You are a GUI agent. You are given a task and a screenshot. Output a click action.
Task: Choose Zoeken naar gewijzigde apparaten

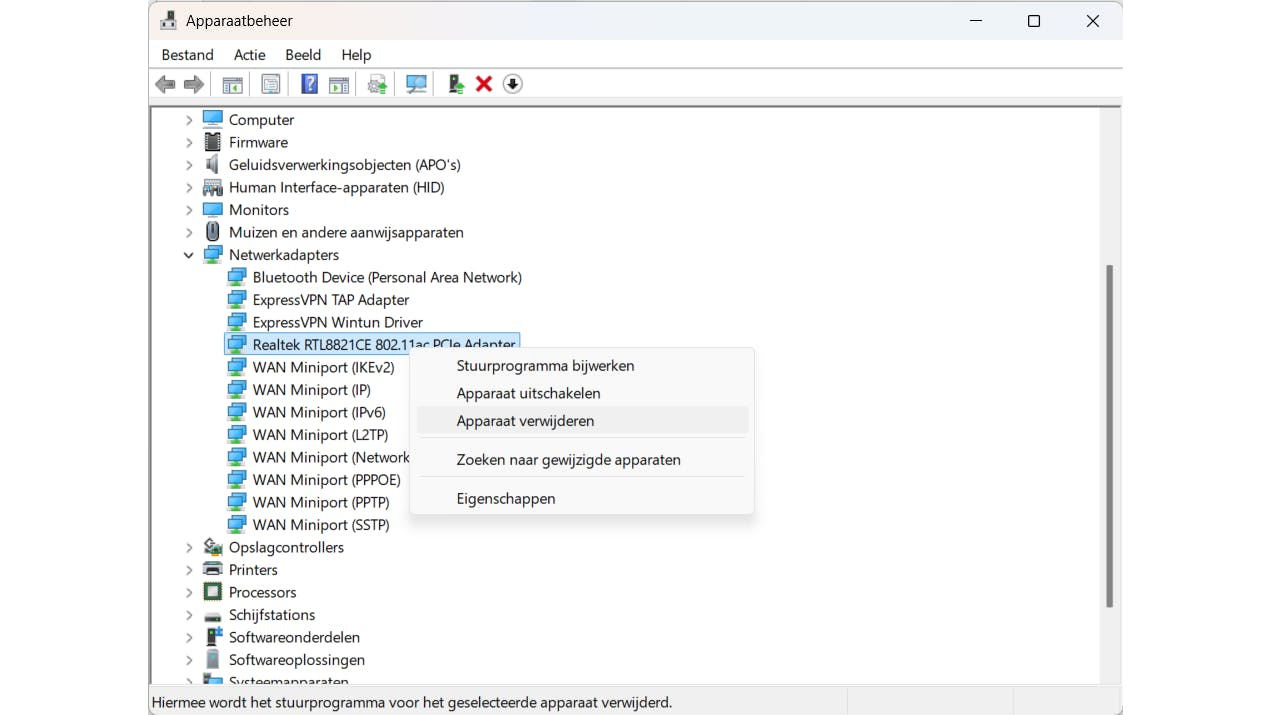tap(582, 460)
